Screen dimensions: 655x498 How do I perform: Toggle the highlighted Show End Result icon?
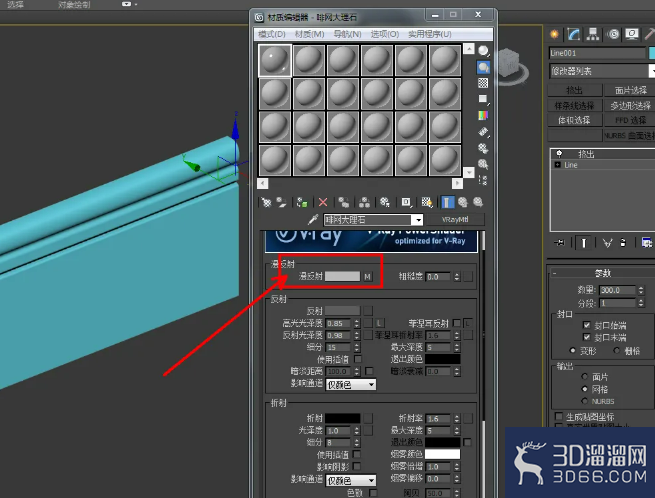pyautogui.click(x=447, y=203)
